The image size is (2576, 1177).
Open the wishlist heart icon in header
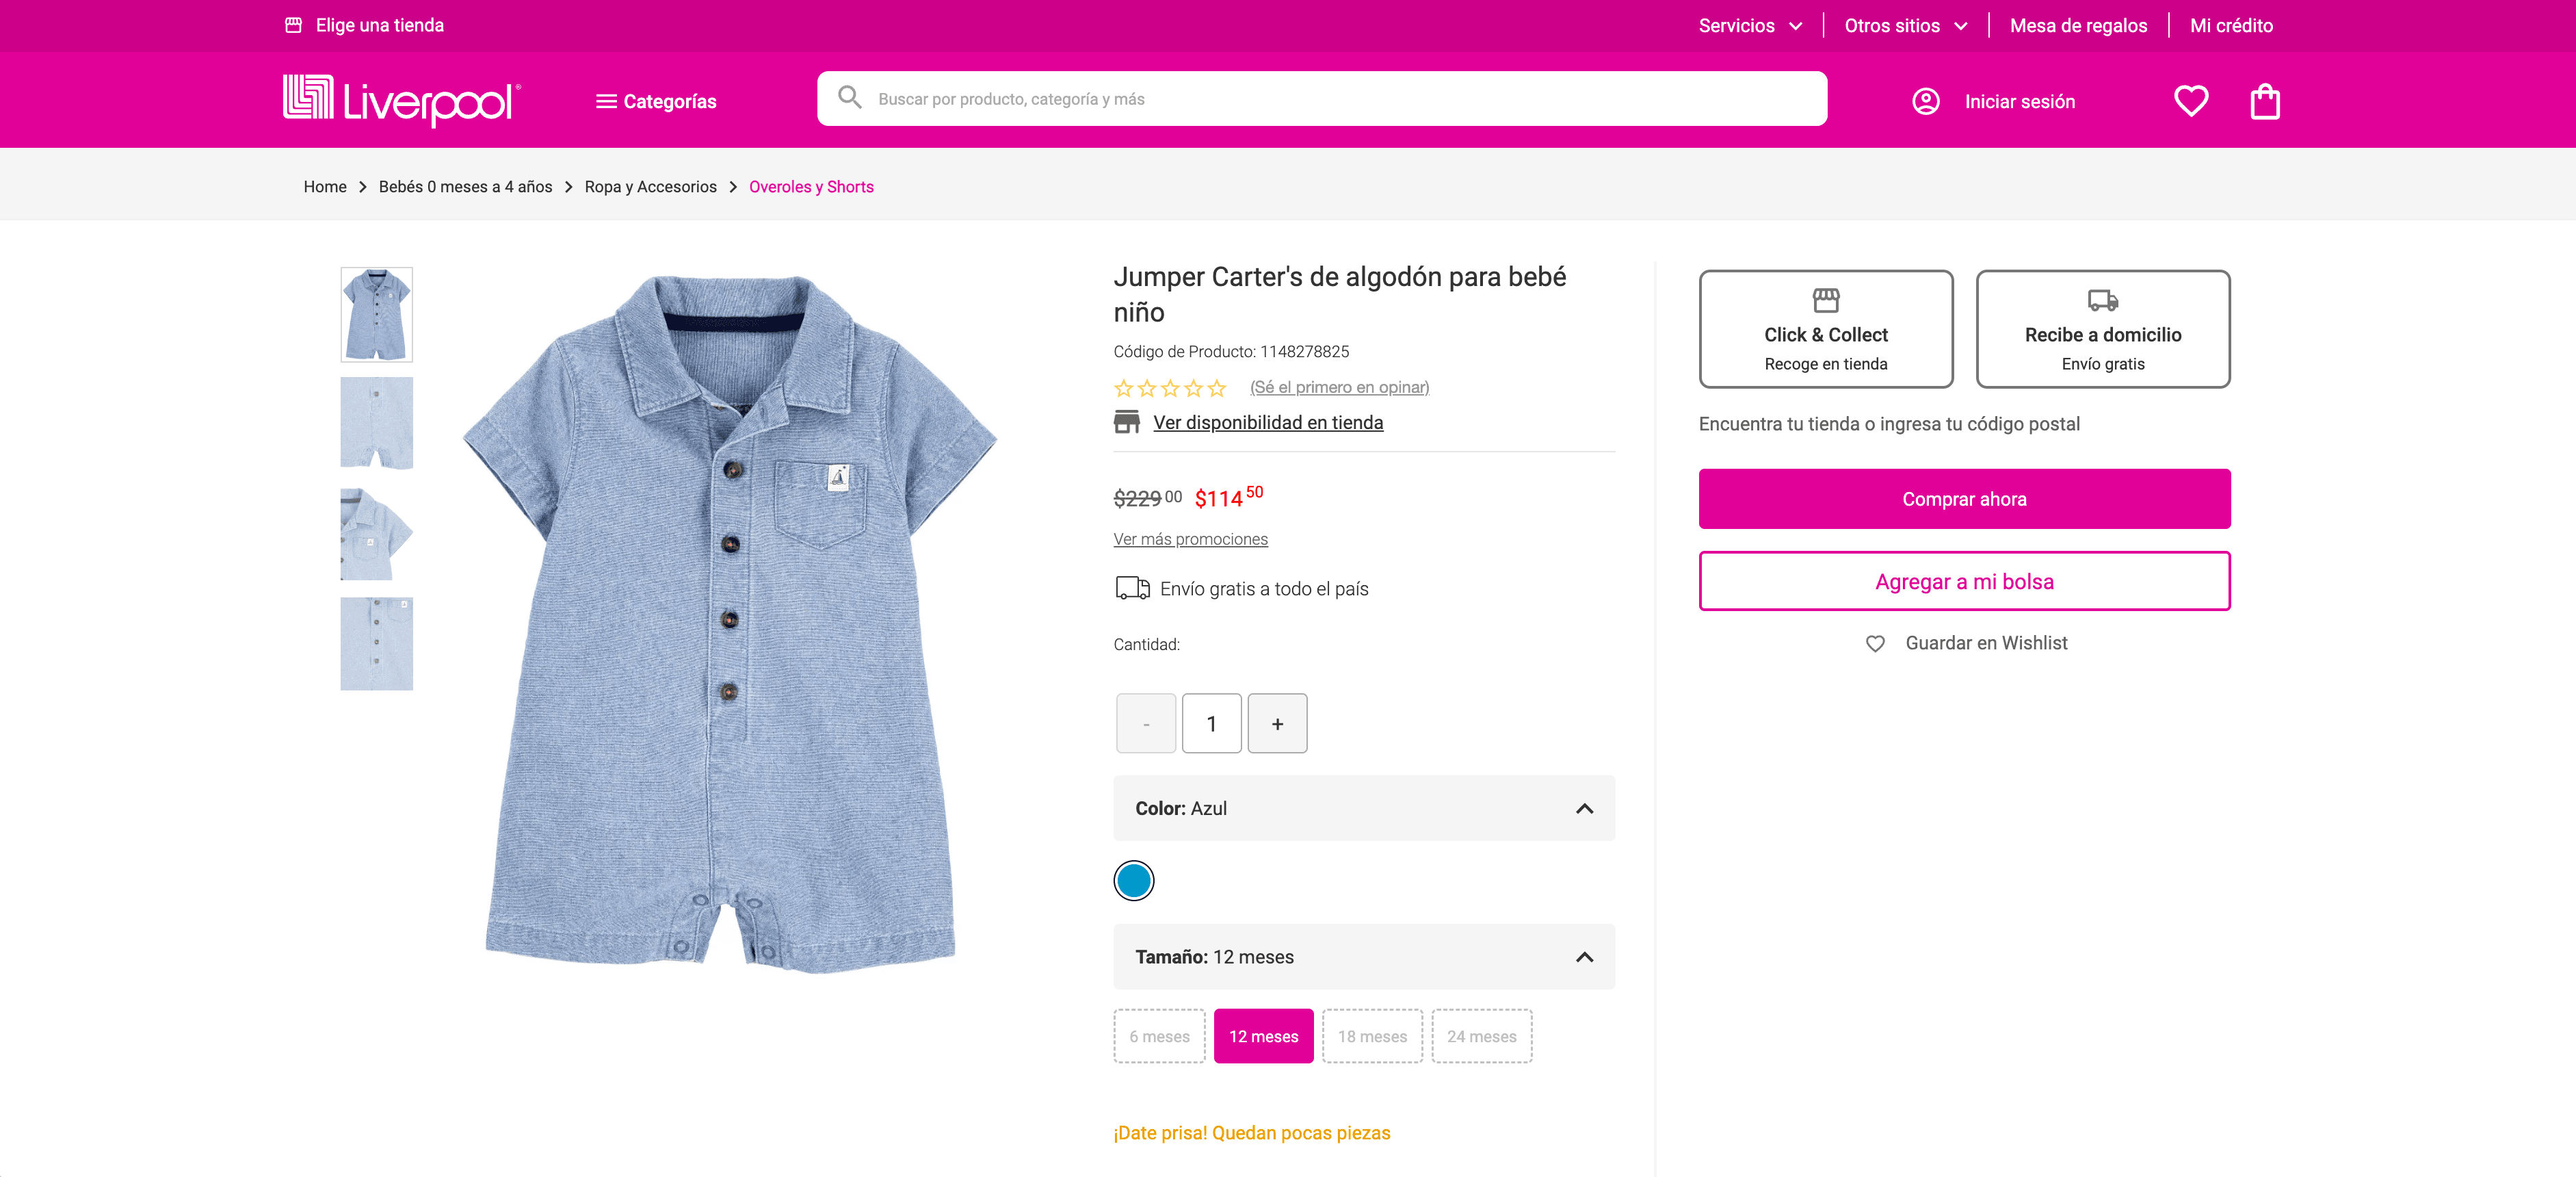click(2190, 101)
